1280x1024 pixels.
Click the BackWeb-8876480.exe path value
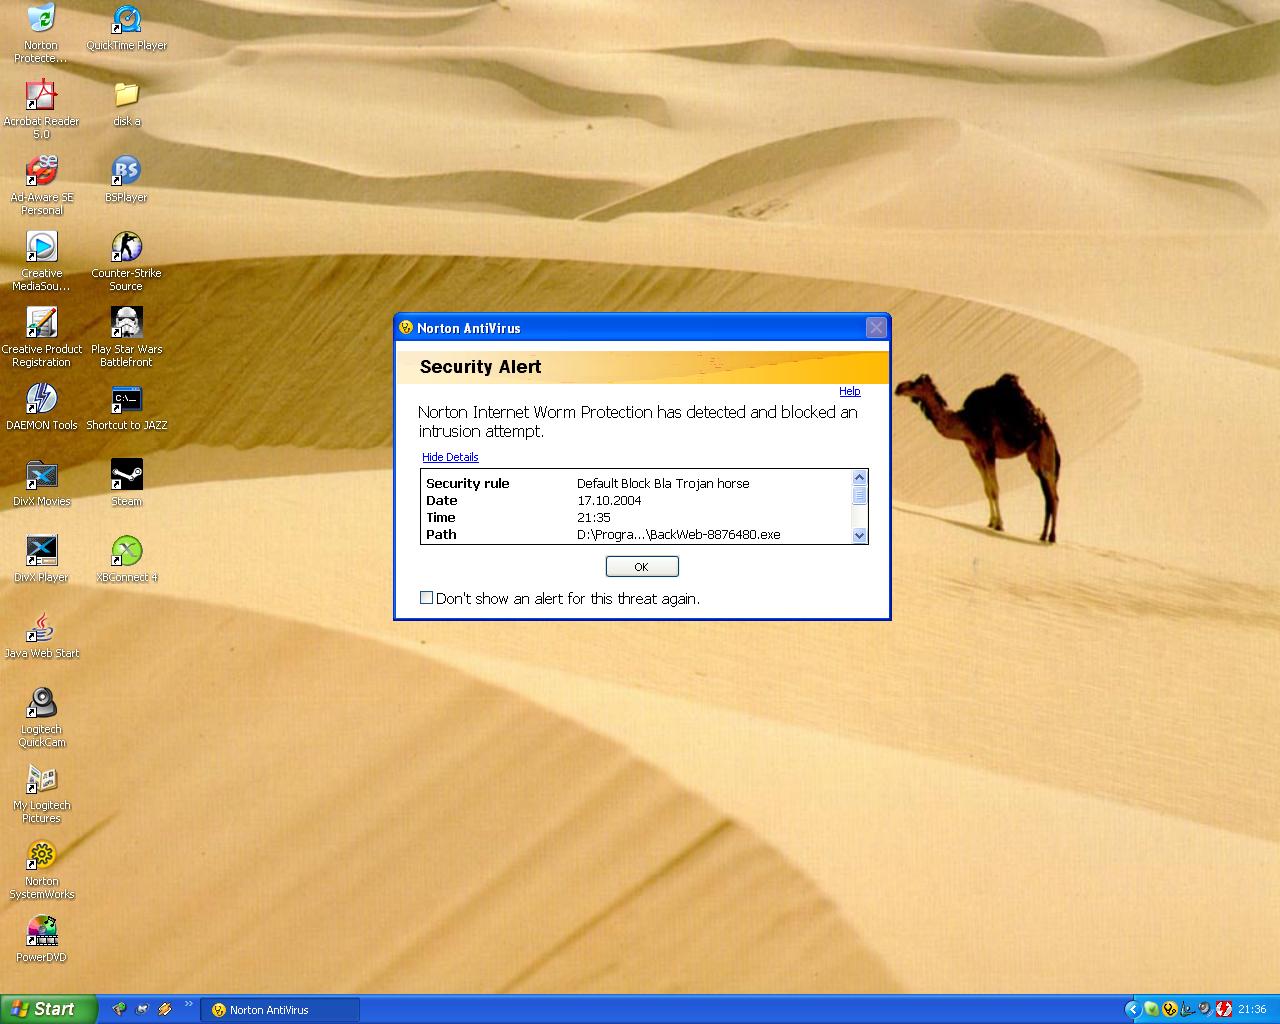[678, 534]
